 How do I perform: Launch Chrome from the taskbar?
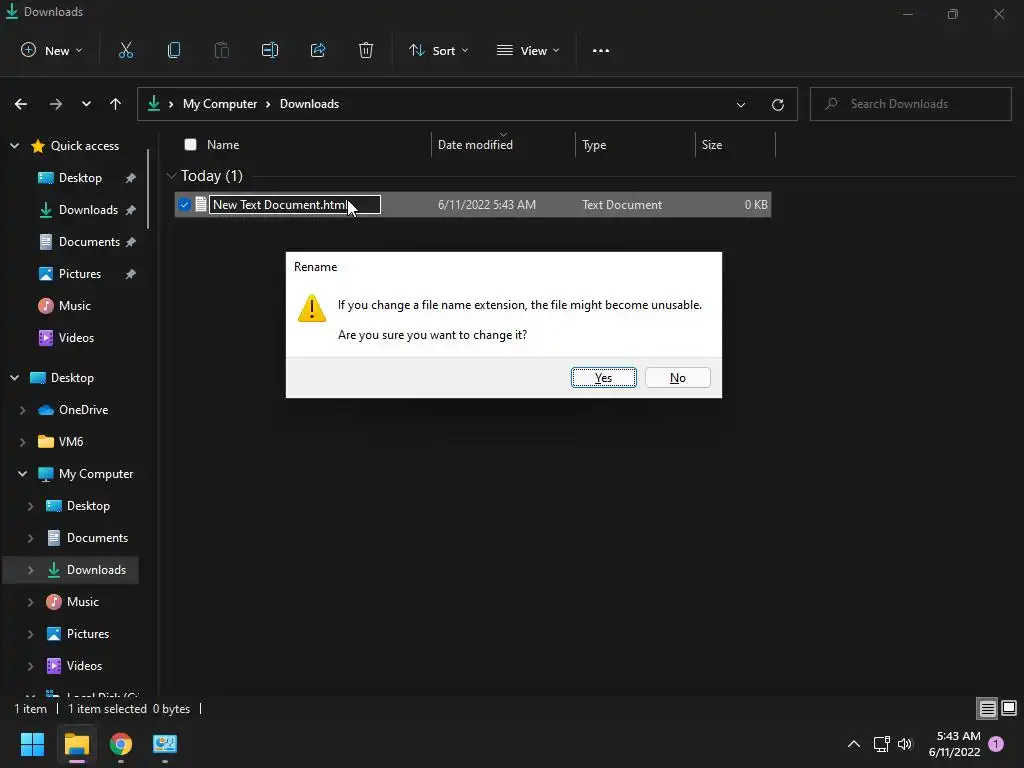(x=121, y=744)
